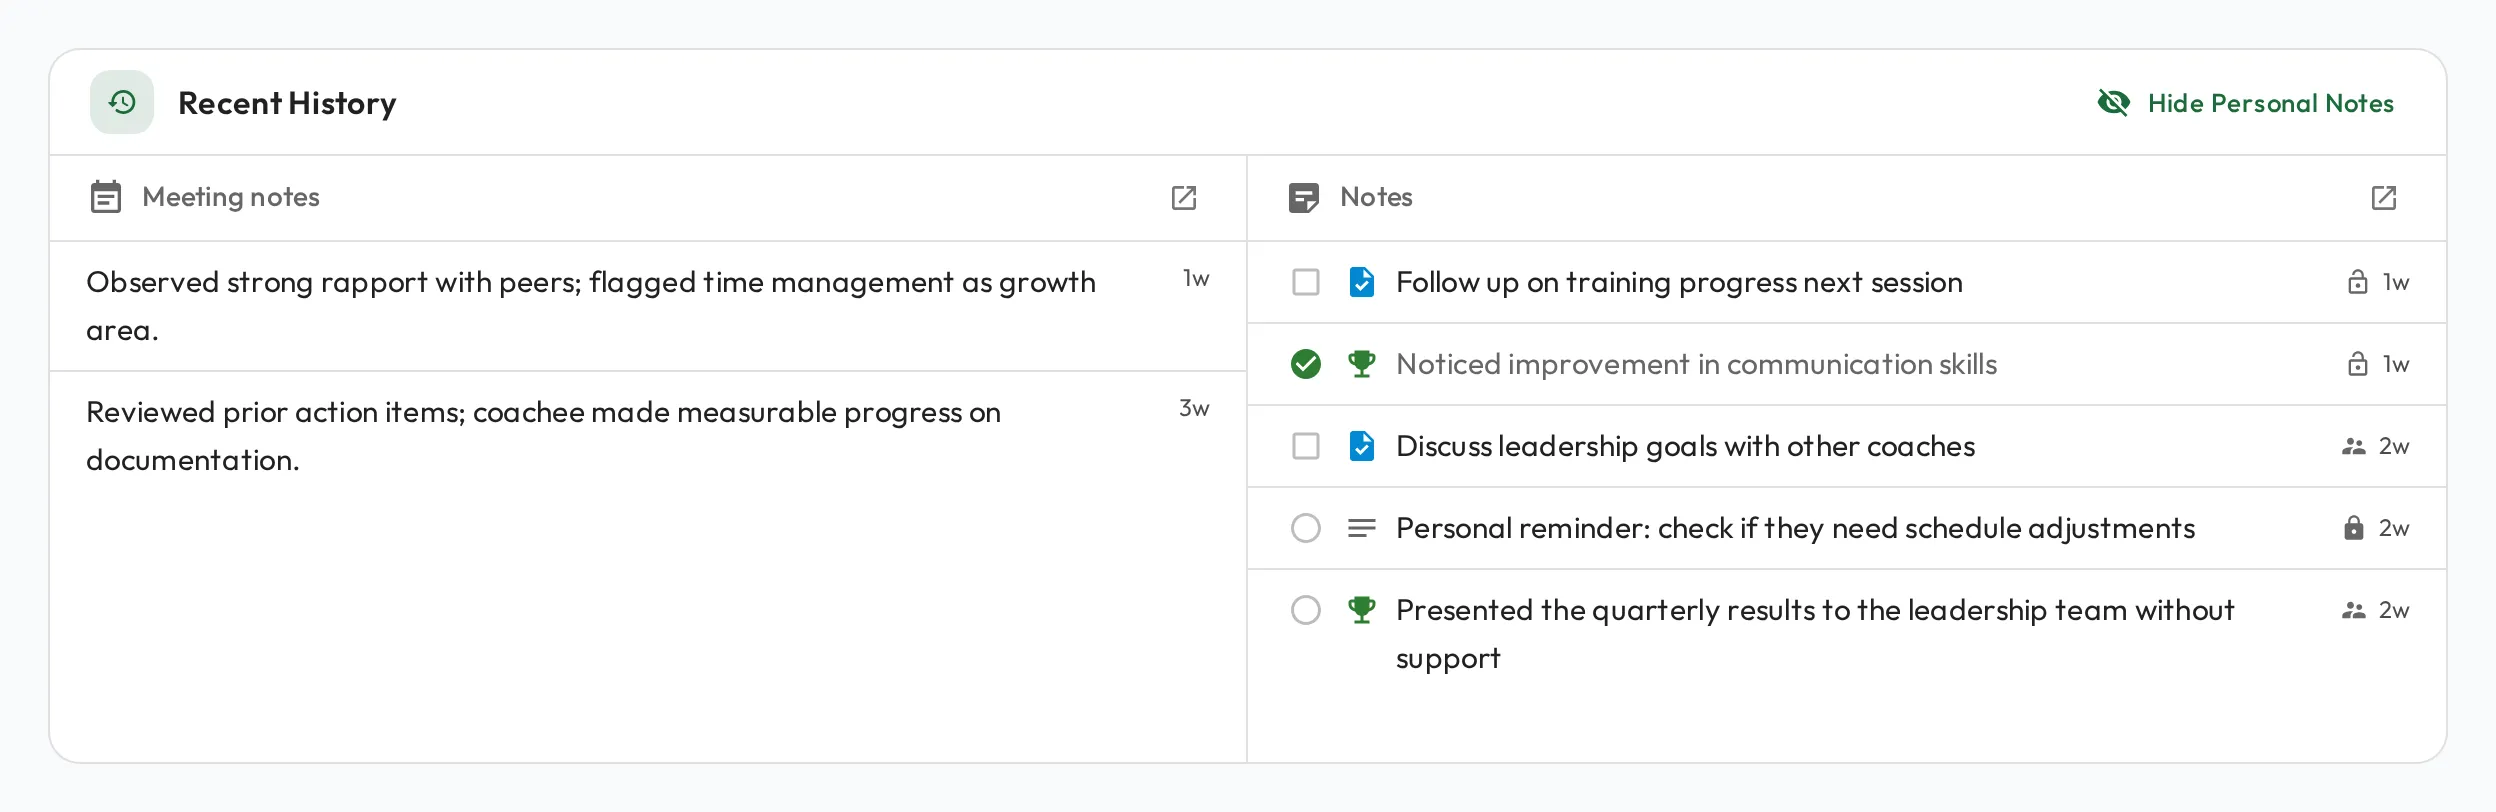Viewport: 2496px width, 812px height.
Task: Open the time management meeting note
Action: [x=648, y=306]
